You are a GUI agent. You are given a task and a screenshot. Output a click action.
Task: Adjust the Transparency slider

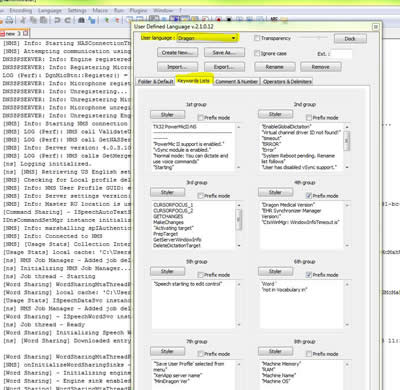[x=314, y=38]
